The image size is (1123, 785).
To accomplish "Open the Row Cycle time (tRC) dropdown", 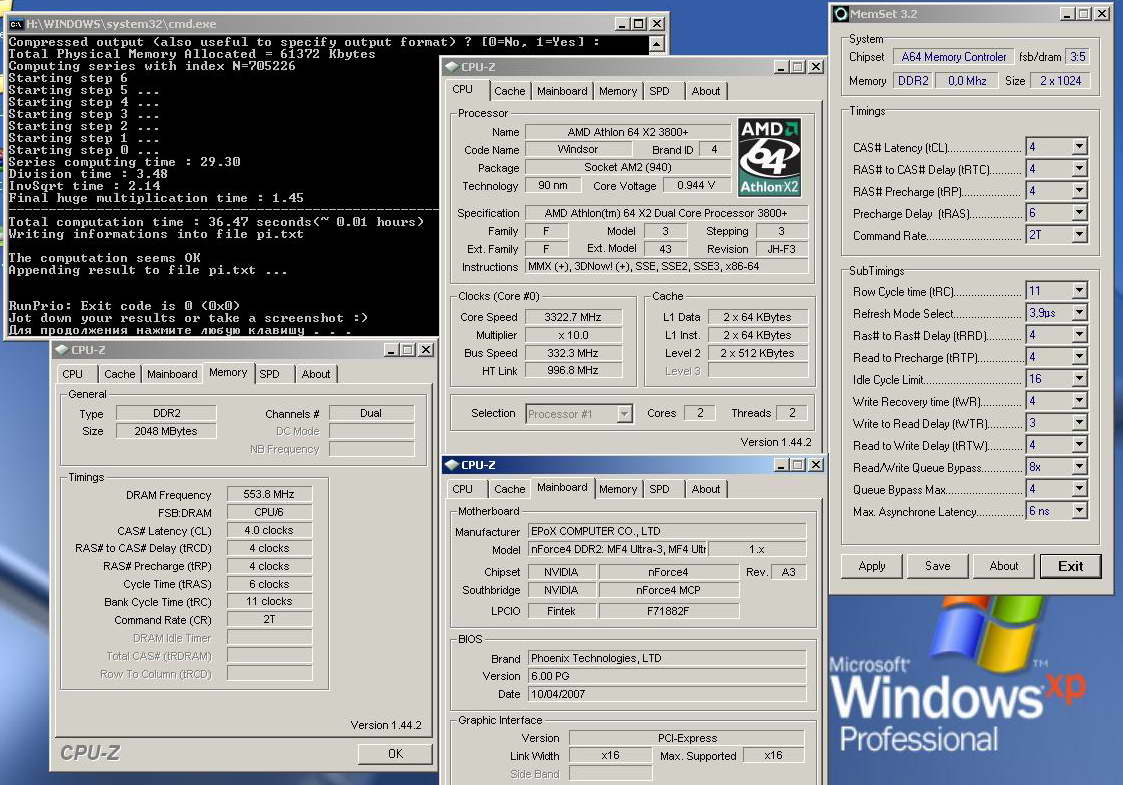I will coord(1079,291).
